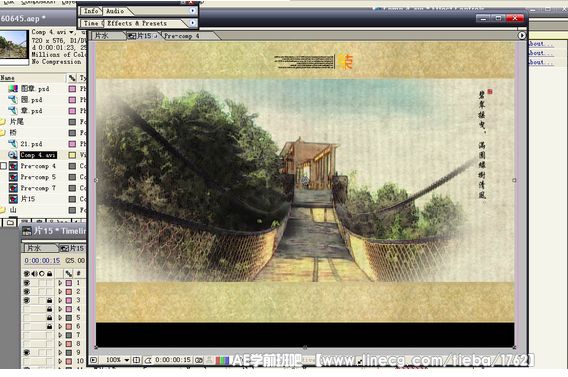
Task: Switch to the Pre-comp 4 viewer tab
Action: point(182,36)
